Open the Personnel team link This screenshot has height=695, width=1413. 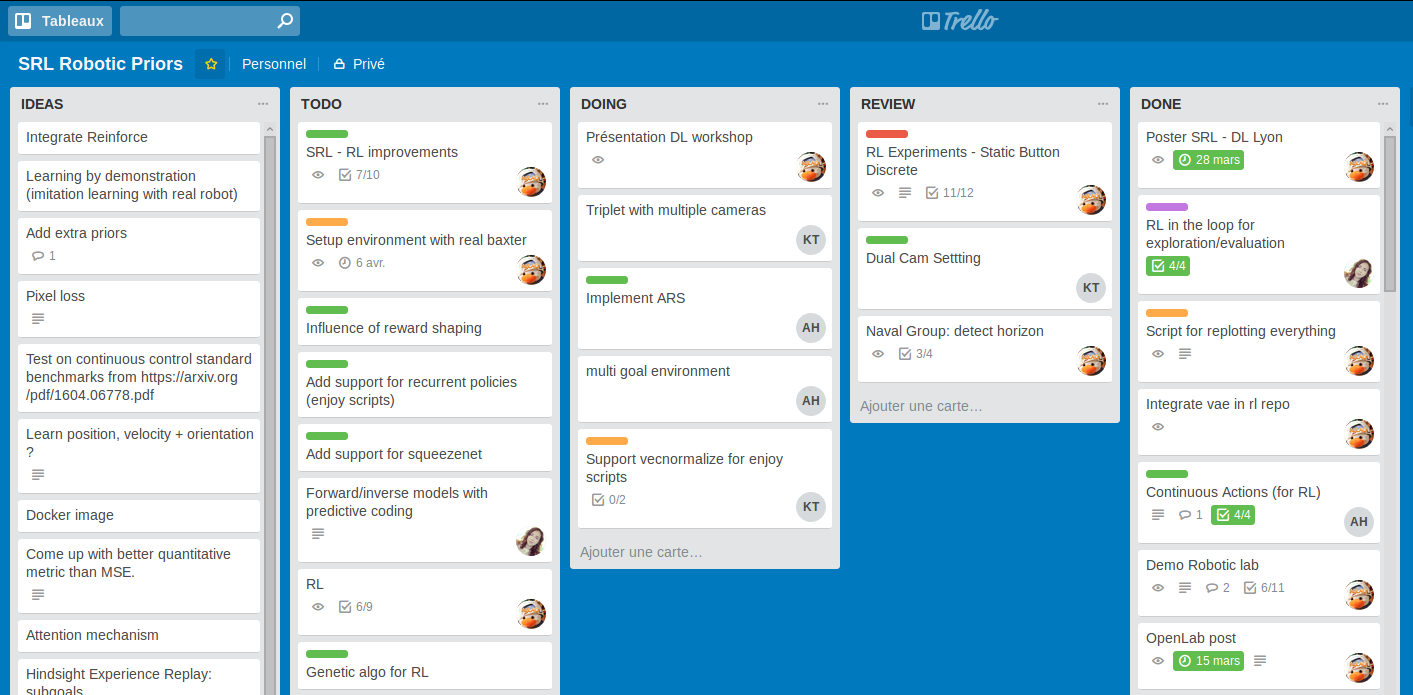tap(274, 64)
